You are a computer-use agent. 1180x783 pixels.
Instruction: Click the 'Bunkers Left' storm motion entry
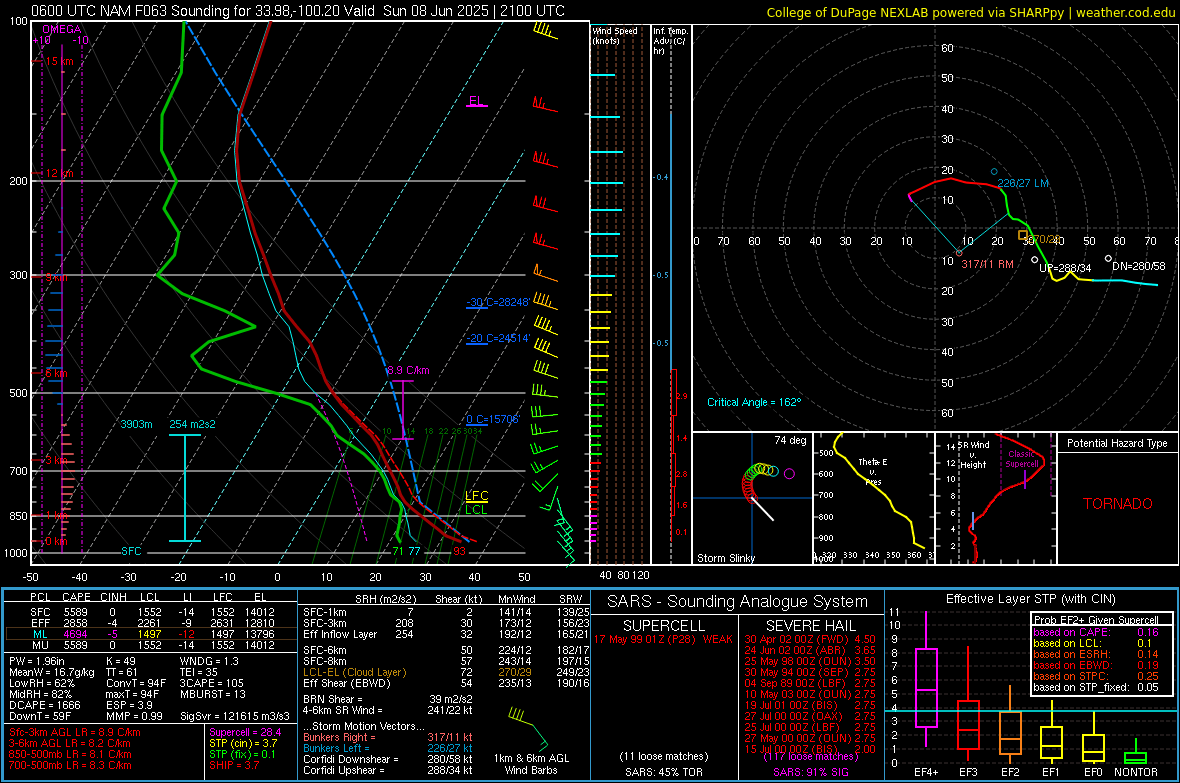coord(388,748)
